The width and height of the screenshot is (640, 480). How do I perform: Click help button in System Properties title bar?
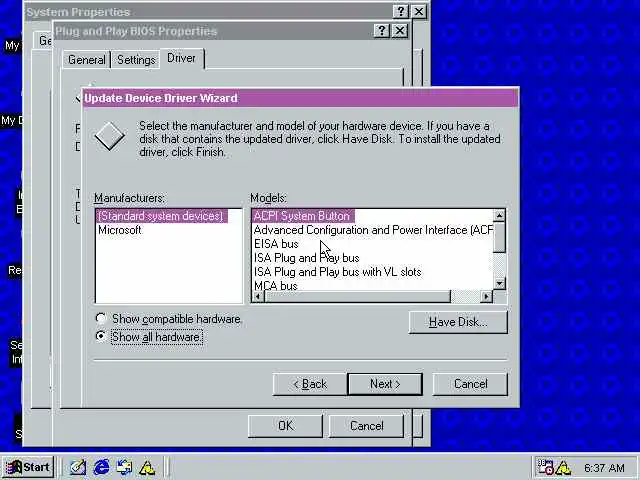click(x=400, y=11)
